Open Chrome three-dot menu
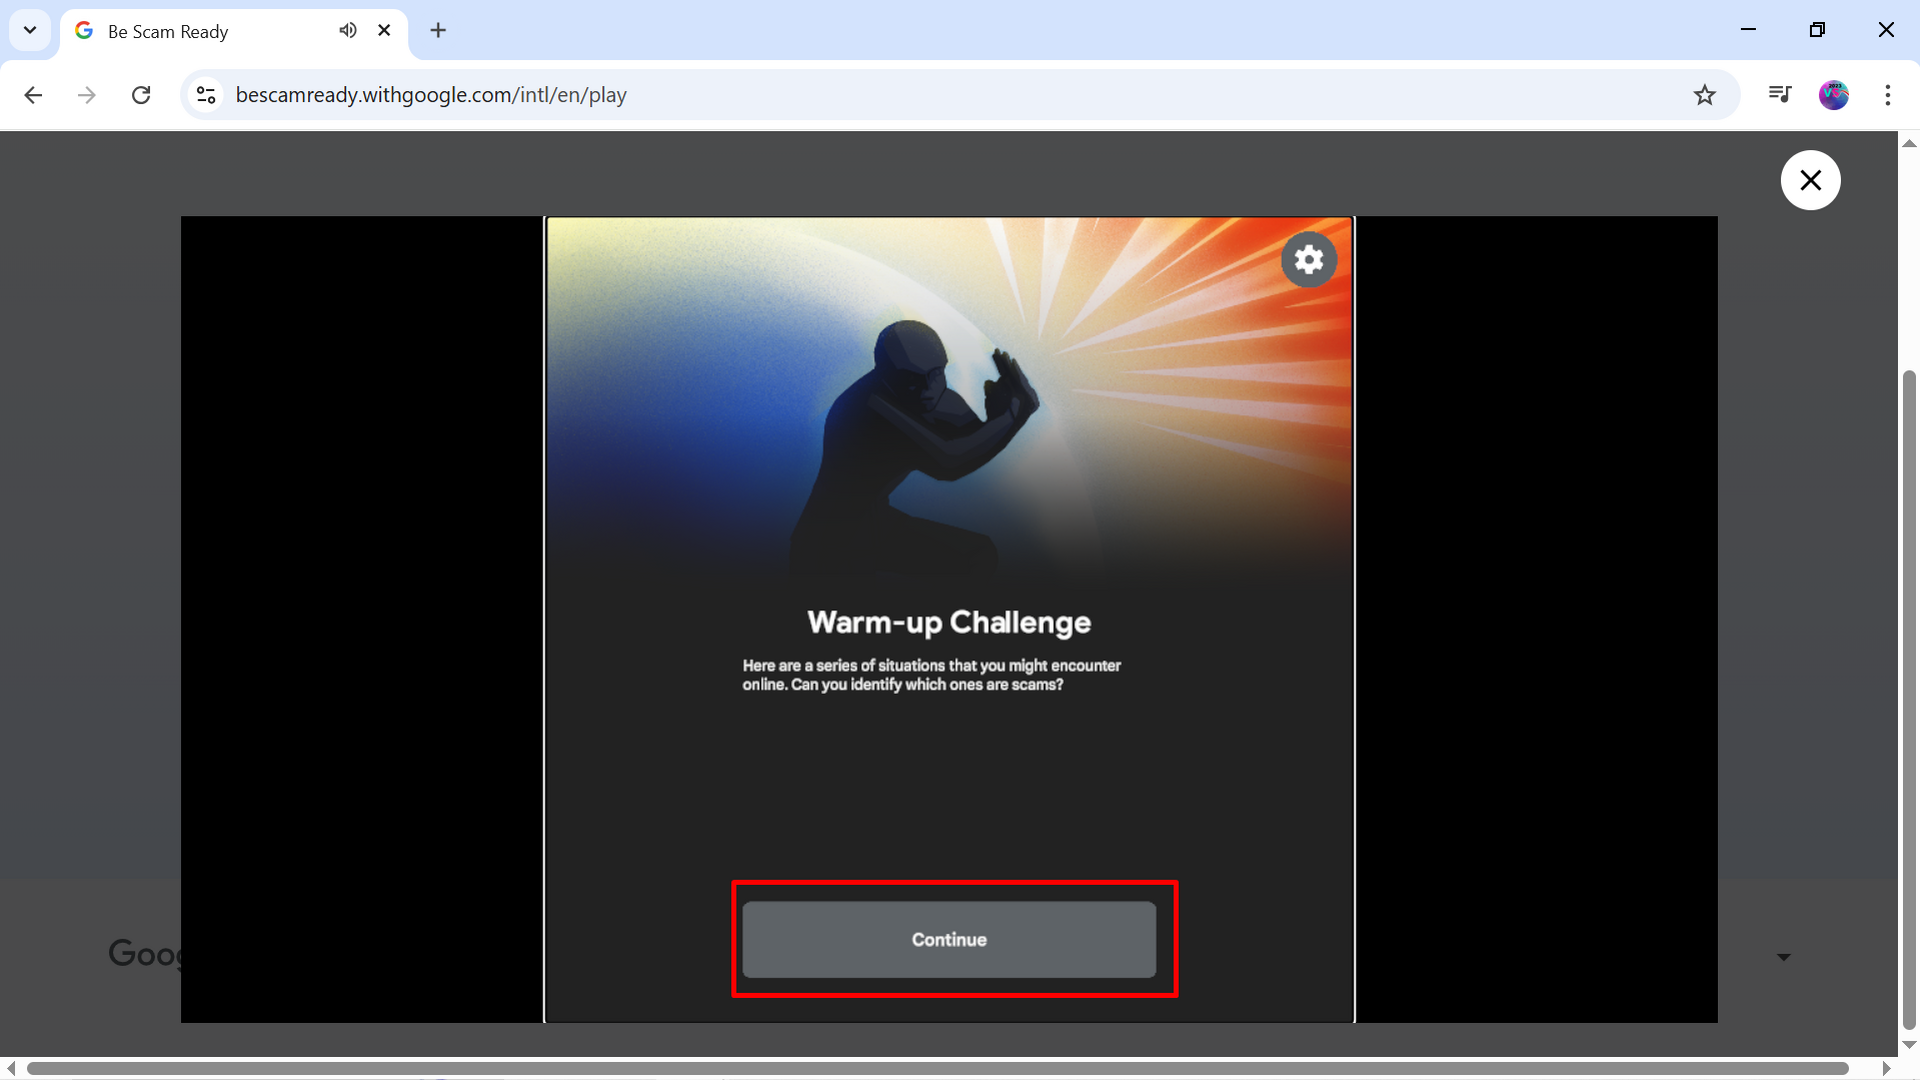1920x1080 pixels. 1887,95
